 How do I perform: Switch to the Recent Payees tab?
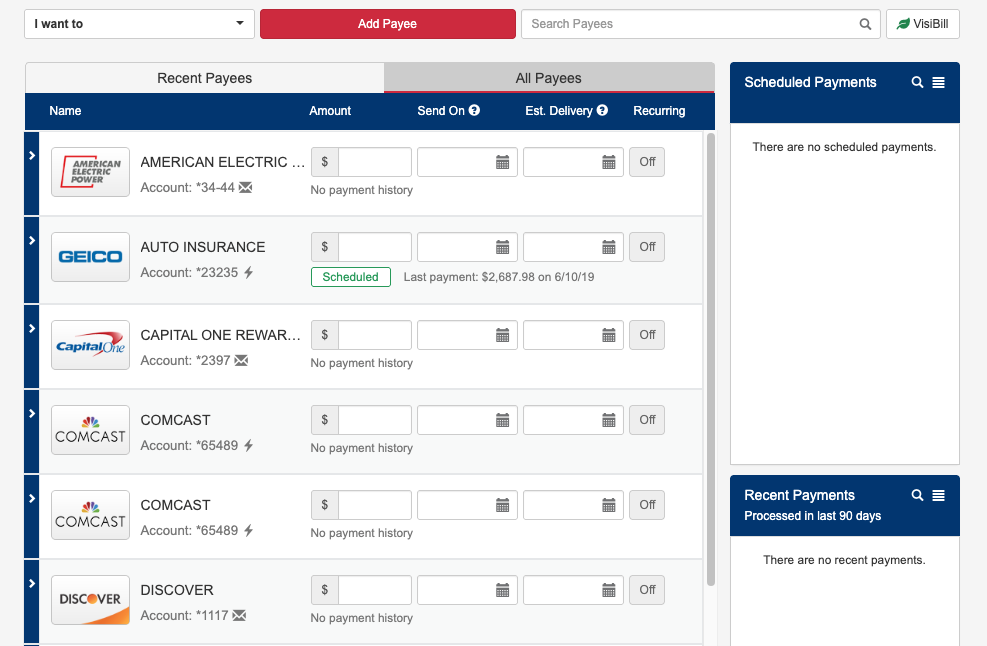[x=203, y=78]
